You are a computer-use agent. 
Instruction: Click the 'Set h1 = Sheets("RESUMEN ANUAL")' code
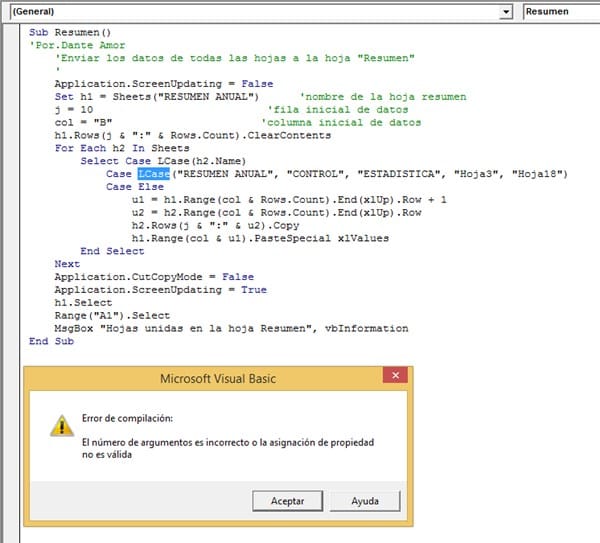pyautogui.click(x=157, y=97)
